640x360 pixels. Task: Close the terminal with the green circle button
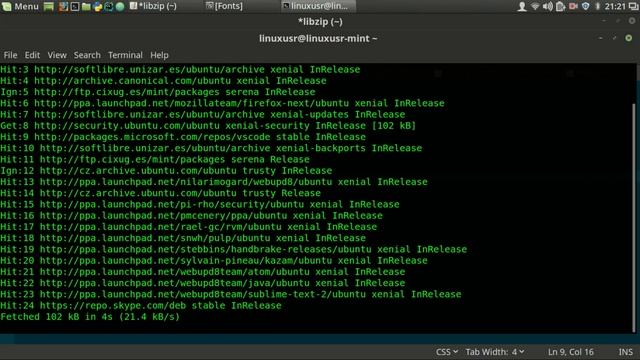click(x=629, y=38)
